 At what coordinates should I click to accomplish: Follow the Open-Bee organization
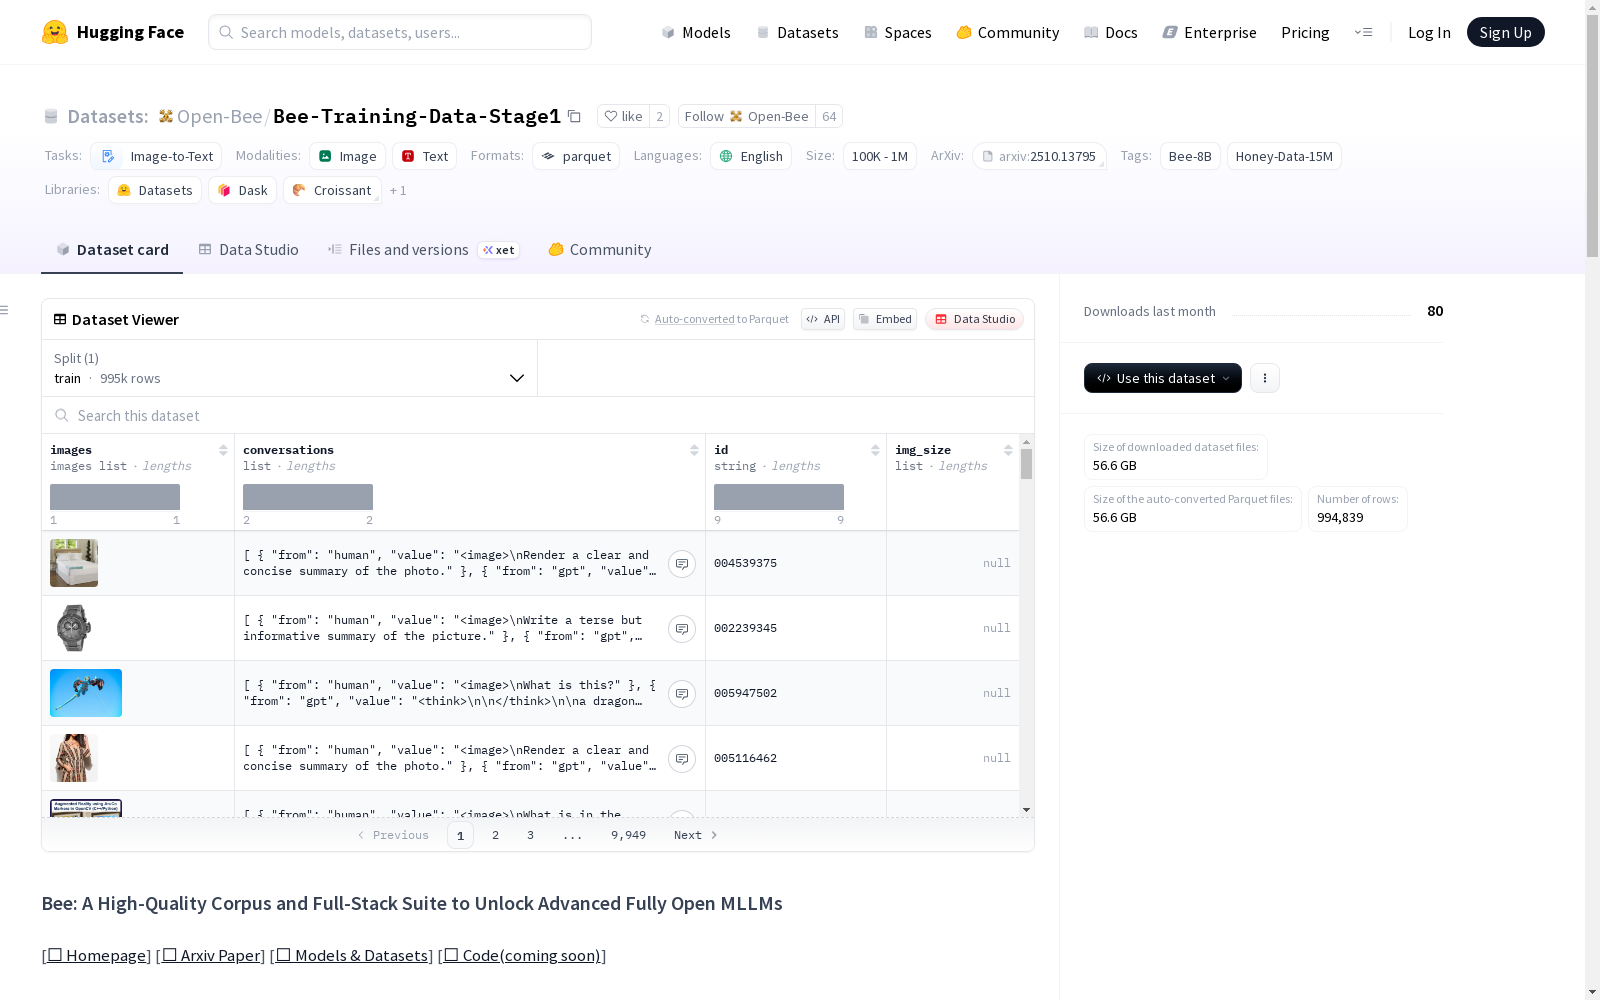click(747, 116)
